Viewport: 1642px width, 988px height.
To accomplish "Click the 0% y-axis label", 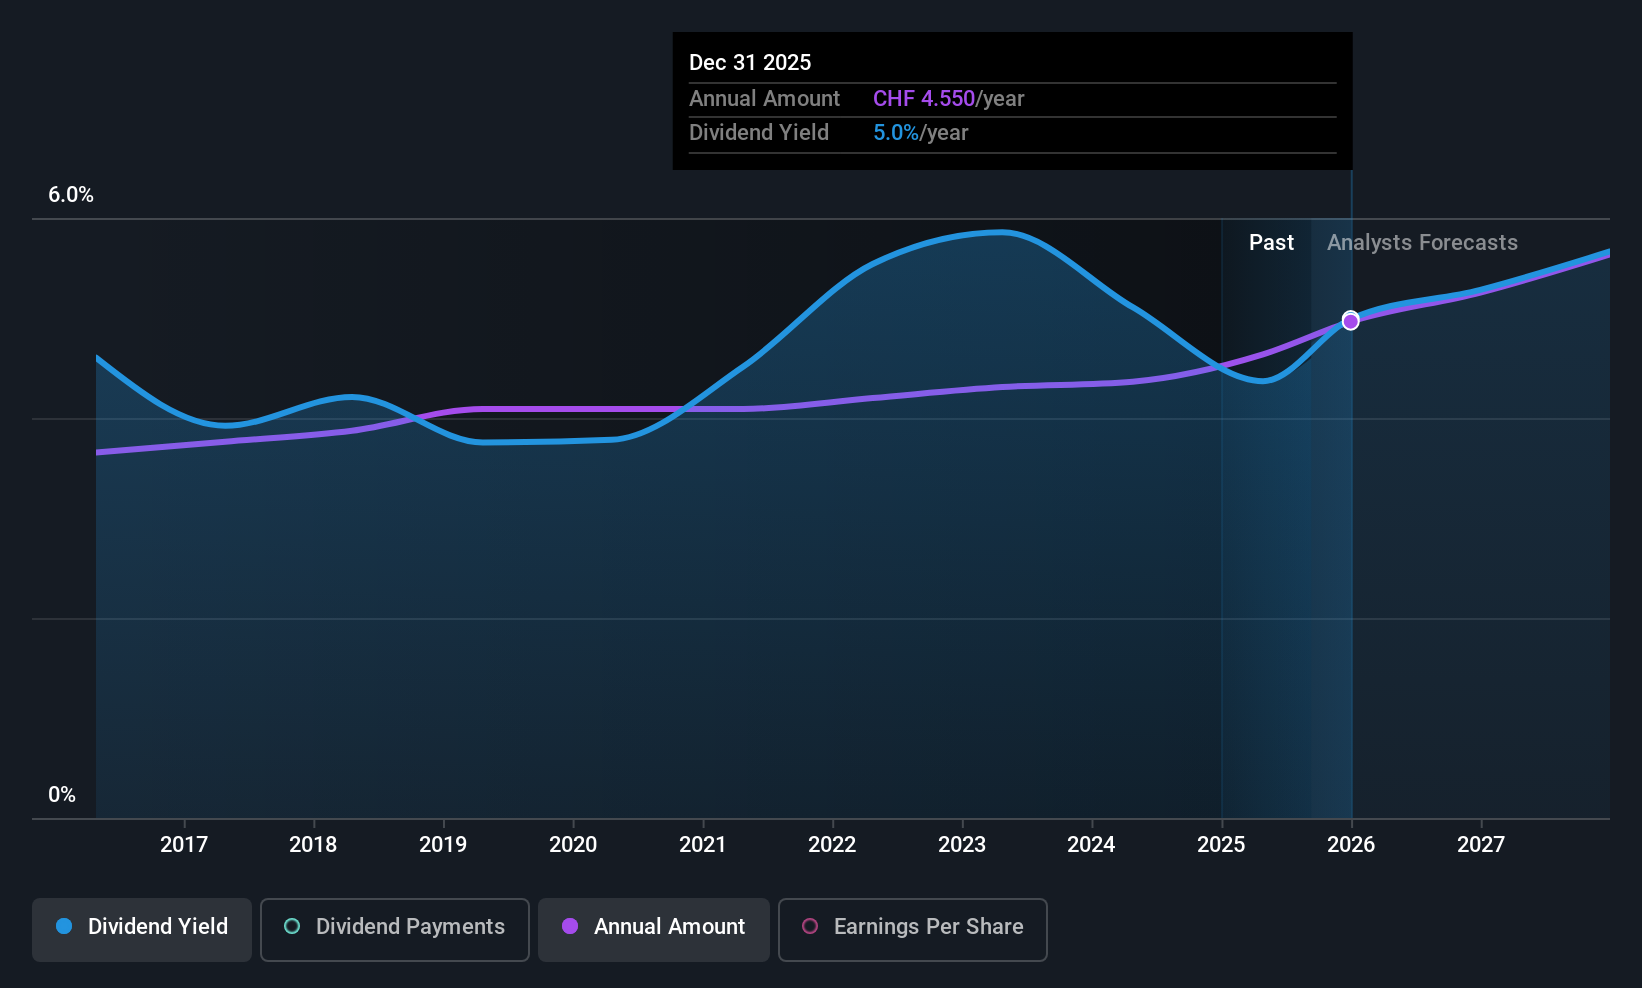I will click(62, 795).
